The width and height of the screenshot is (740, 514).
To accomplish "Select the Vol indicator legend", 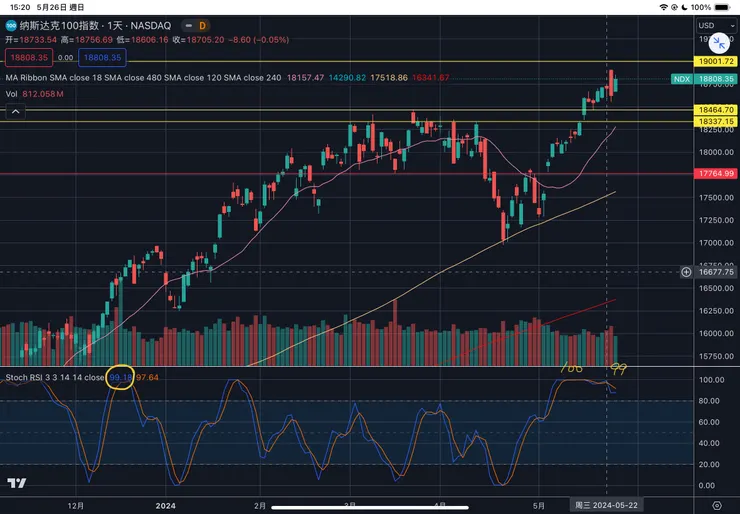I will pos(11,94).
